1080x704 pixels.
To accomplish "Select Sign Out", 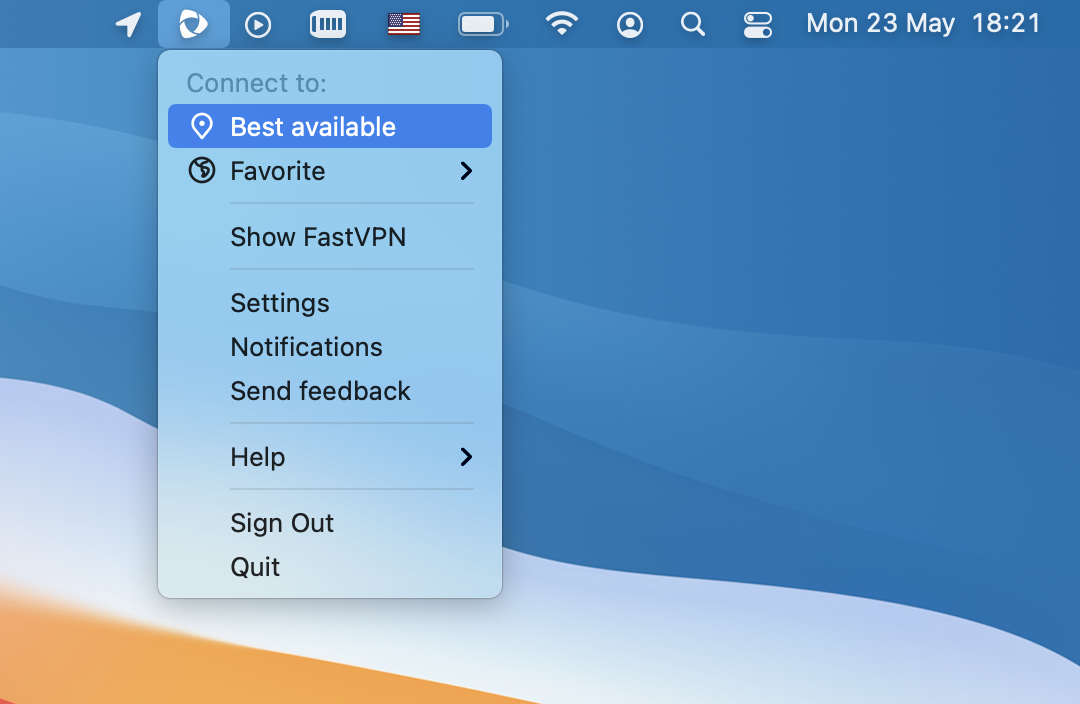I will (x=330, y=523).
